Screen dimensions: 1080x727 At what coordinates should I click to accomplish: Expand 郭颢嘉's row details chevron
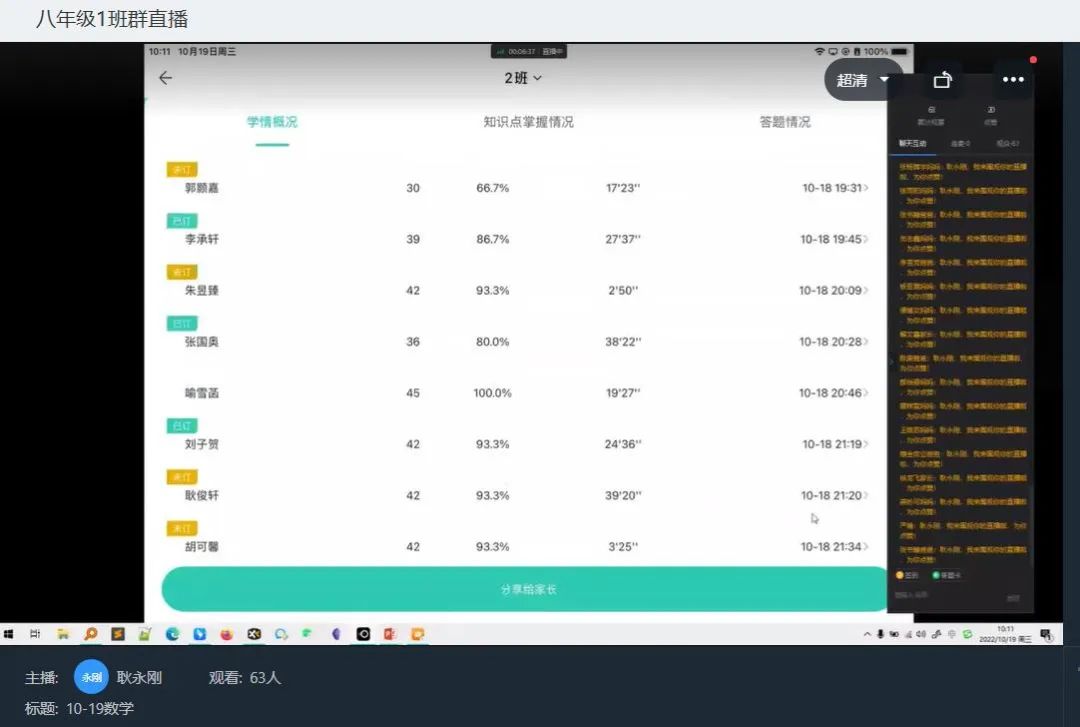[x=866, y=188]
